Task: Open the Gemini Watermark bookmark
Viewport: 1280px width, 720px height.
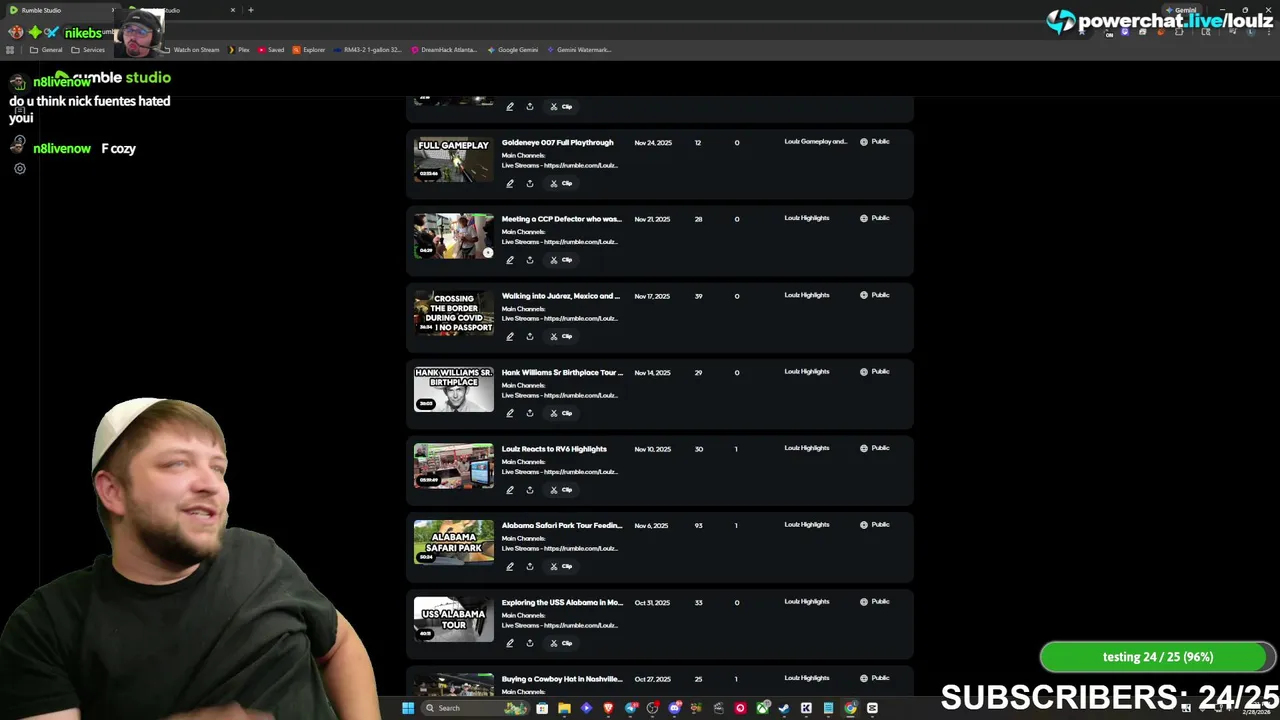Action: (x=579, y=50)
